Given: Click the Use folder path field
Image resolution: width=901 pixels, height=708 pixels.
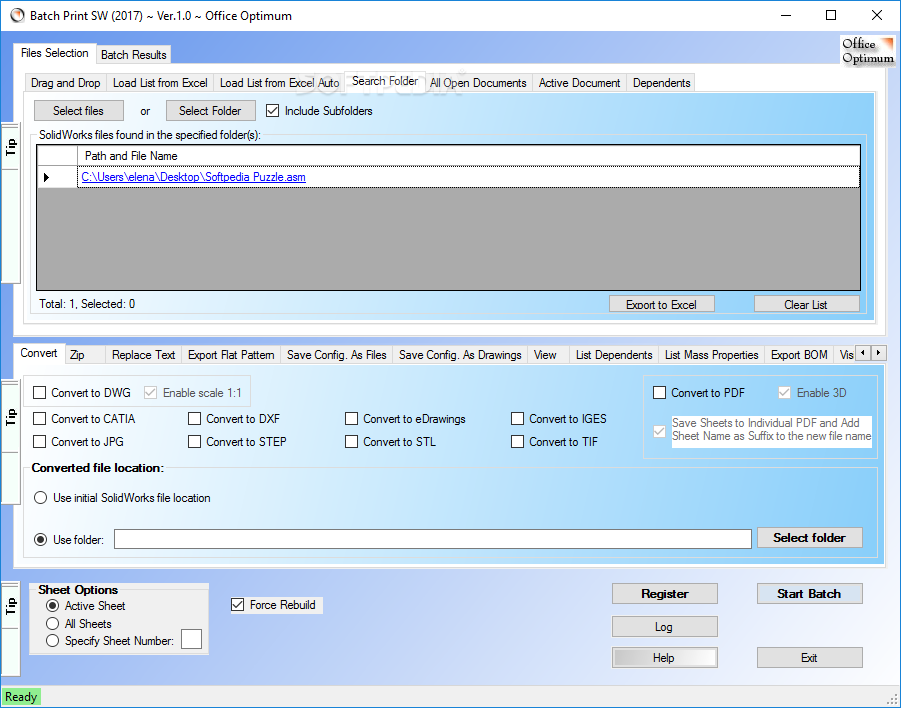Looking at the screenshot, I should click(433, 539).
